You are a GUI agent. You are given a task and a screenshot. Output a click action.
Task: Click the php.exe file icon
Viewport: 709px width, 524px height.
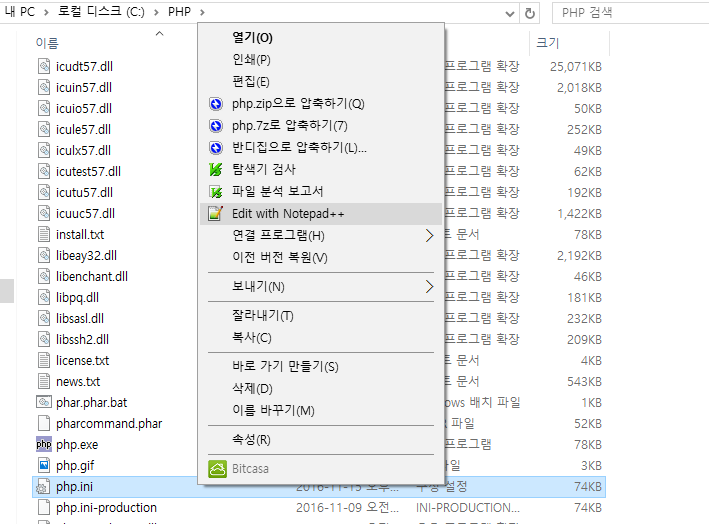point(44,444)
